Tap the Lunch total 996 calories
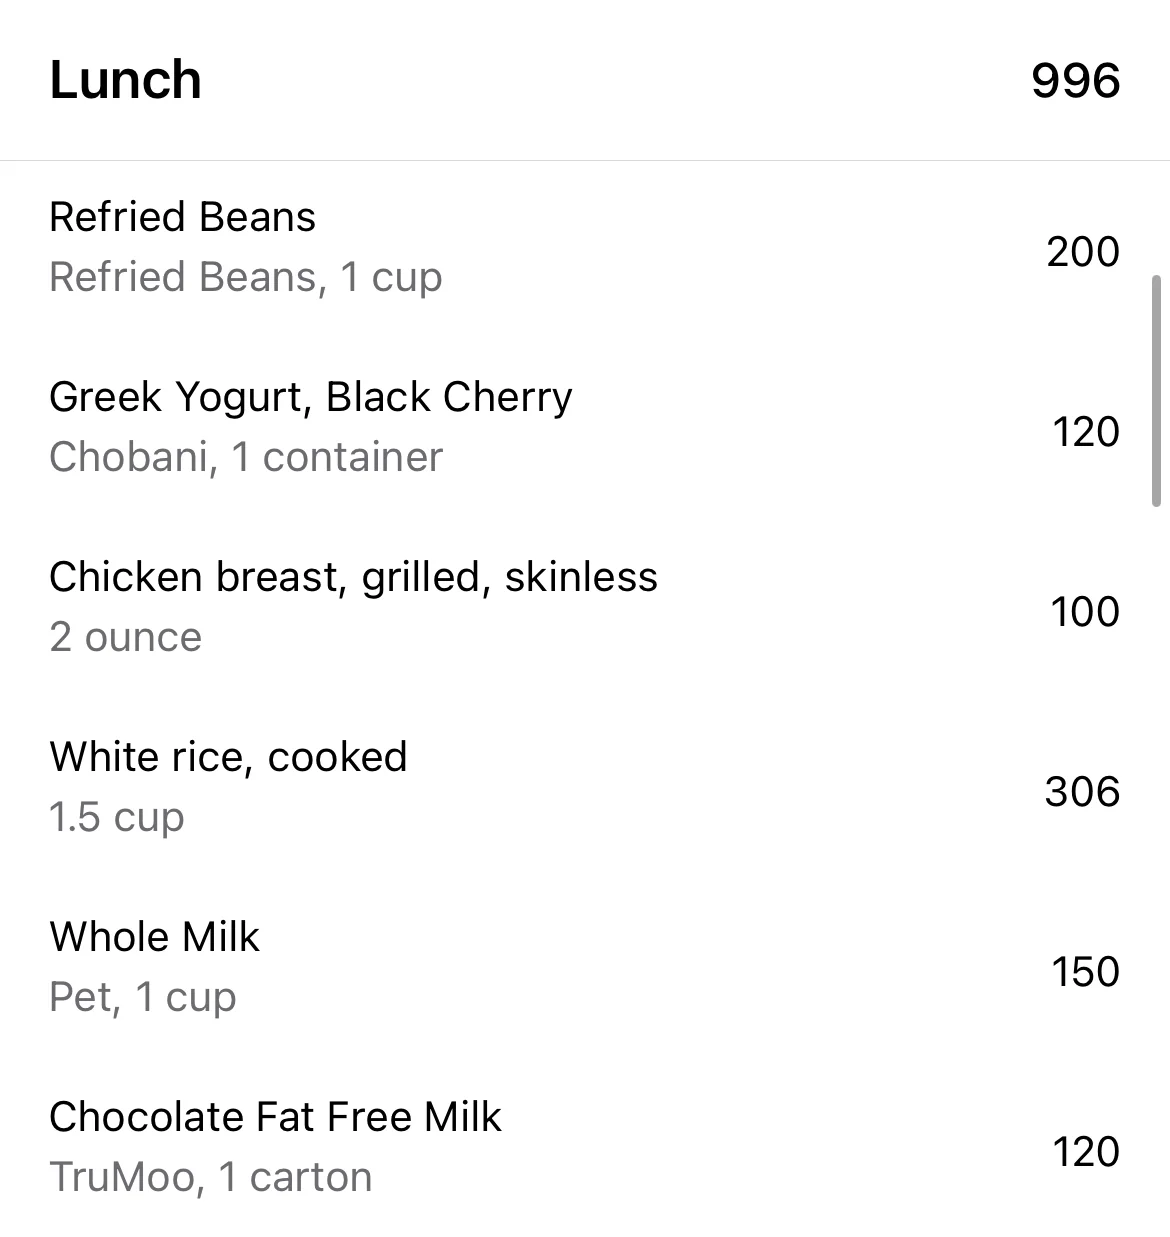The image size is (1170, 1237). click(1076, 81)
